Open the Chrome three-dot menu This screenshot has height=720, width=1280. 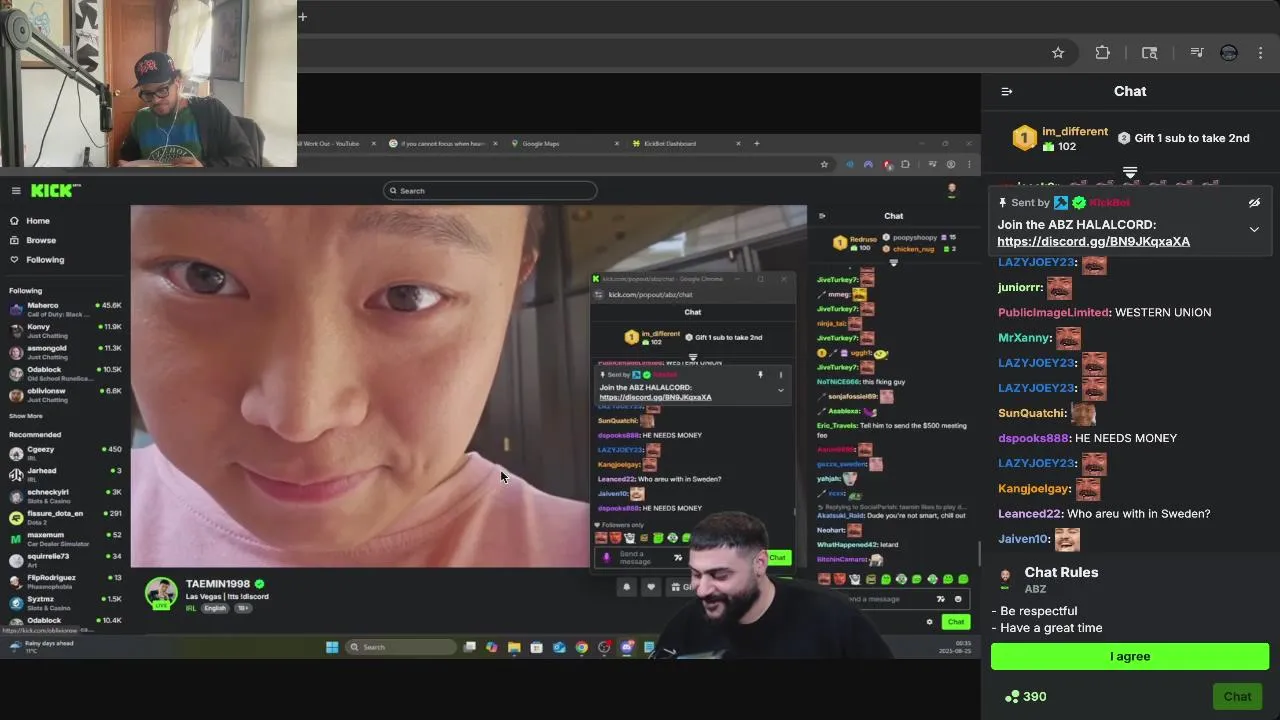click(x=1261, y=53)
